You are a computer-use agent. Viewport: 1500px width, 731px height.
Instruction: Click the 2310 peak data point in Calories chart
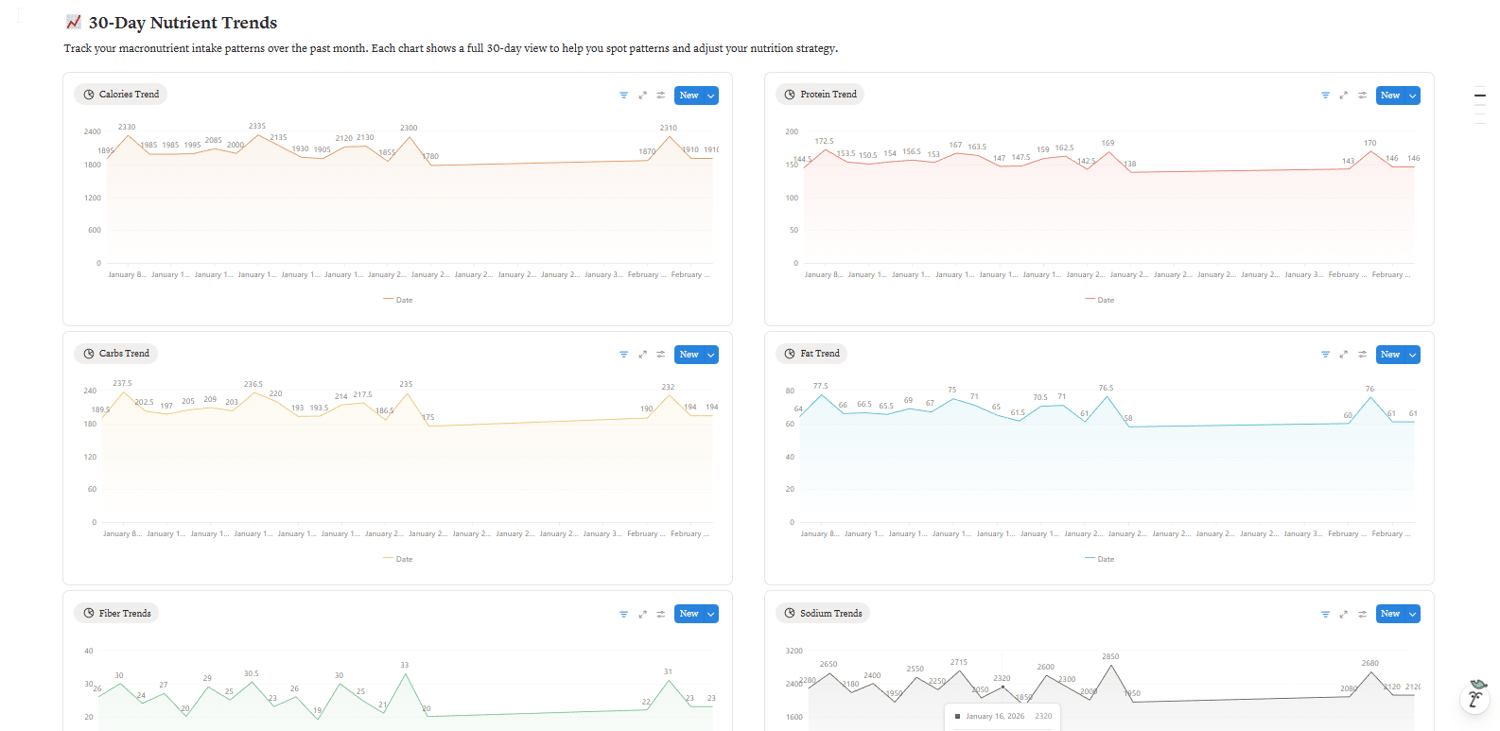(x=669, y=137)
